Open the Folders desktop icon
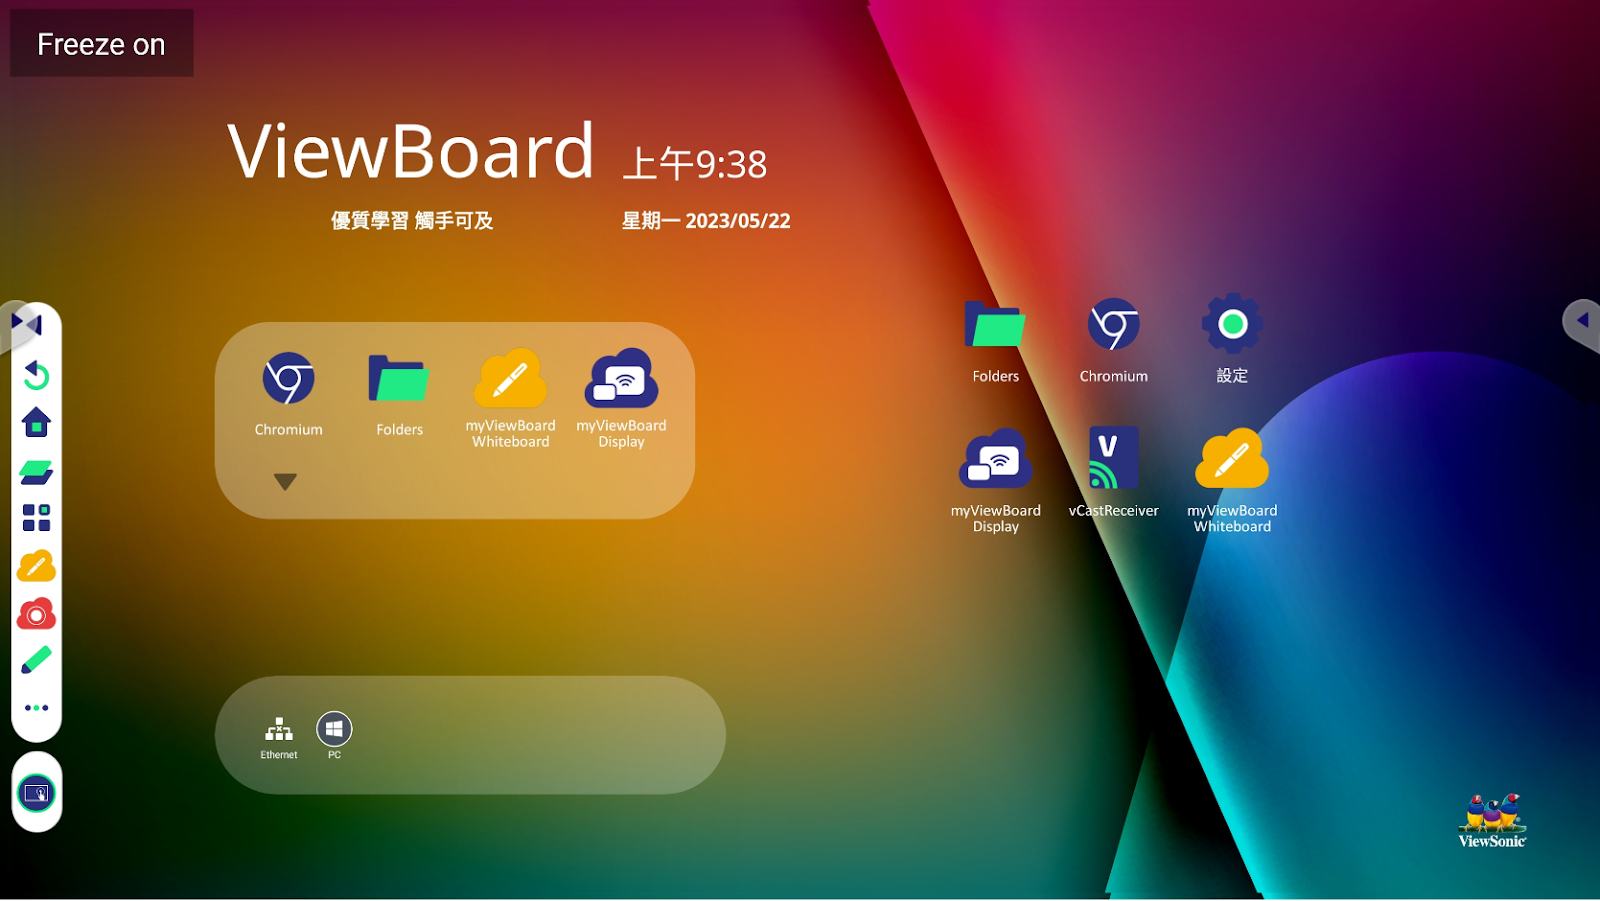Screen dimensions: 1600x901 pos(995,325)
